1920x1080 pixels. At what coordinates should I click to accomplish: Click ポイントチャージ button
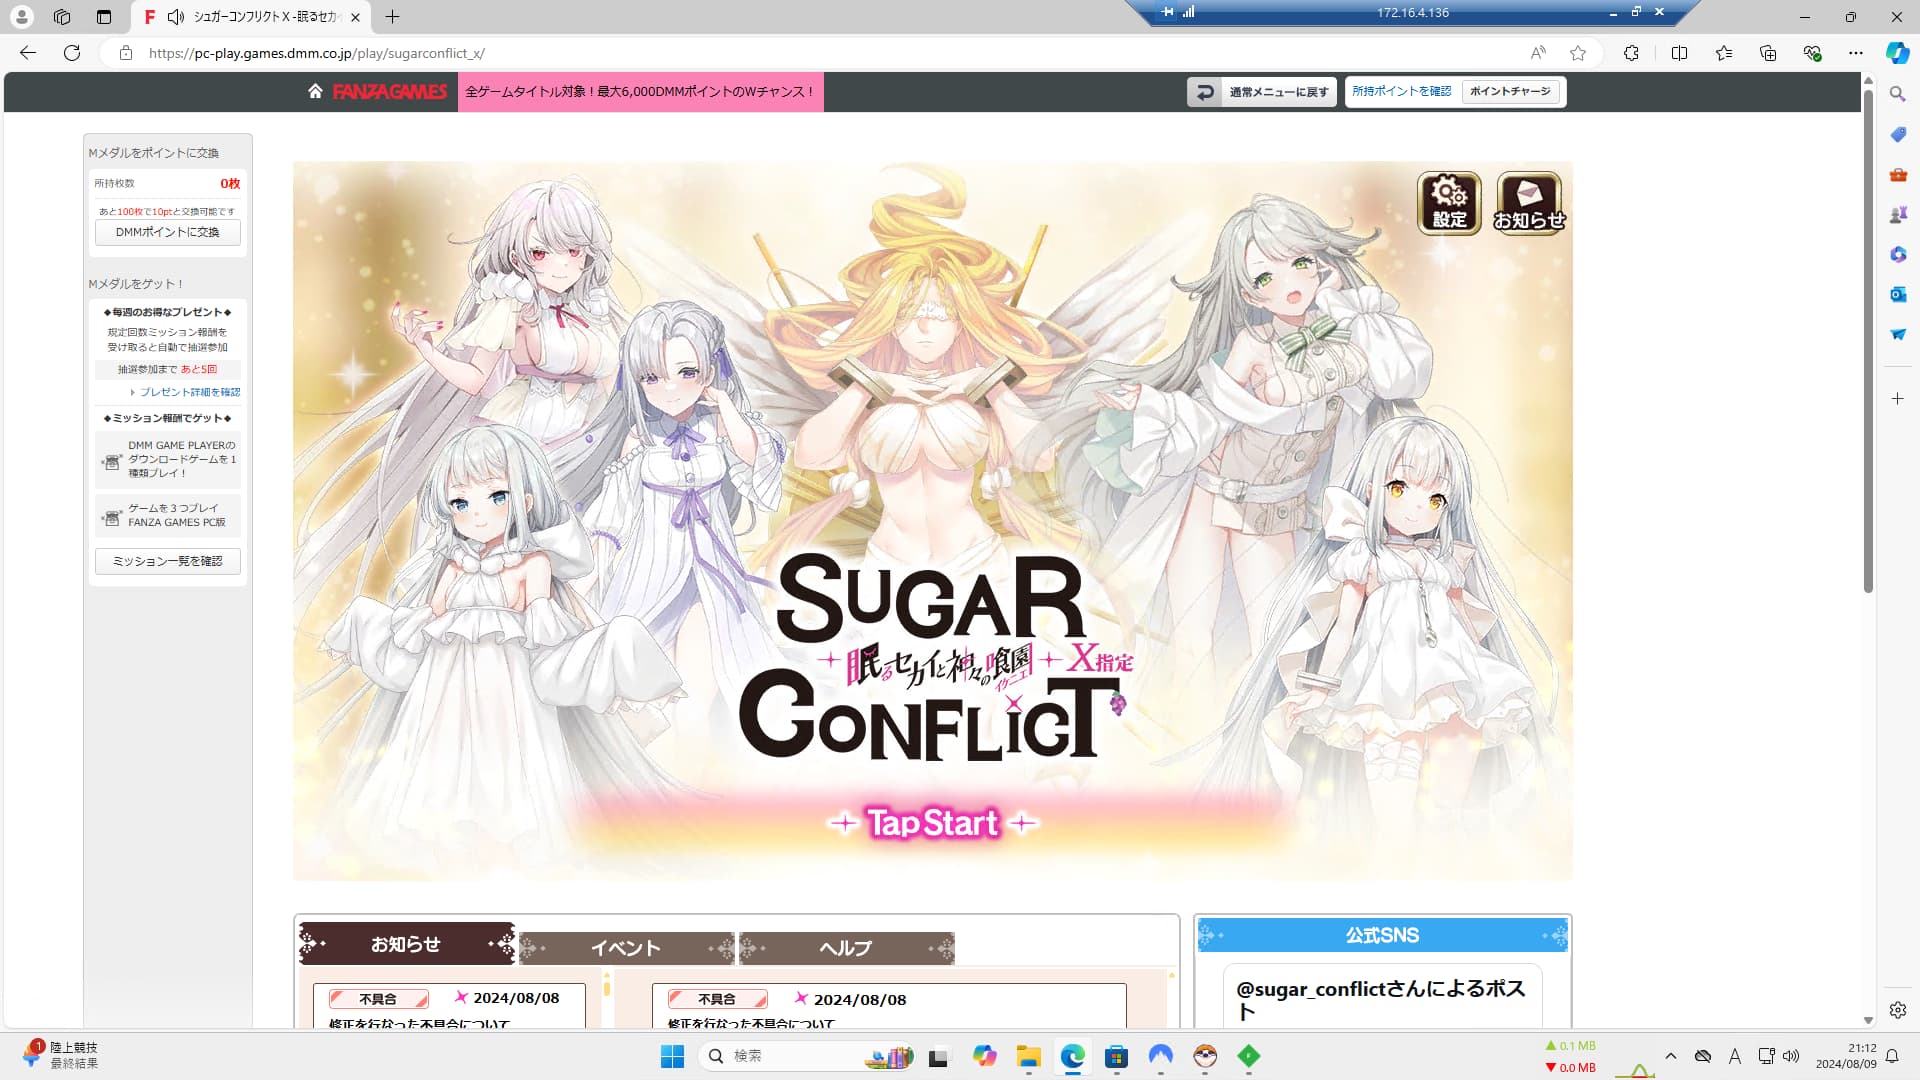pyautogui.click(x=1510, y=91)
